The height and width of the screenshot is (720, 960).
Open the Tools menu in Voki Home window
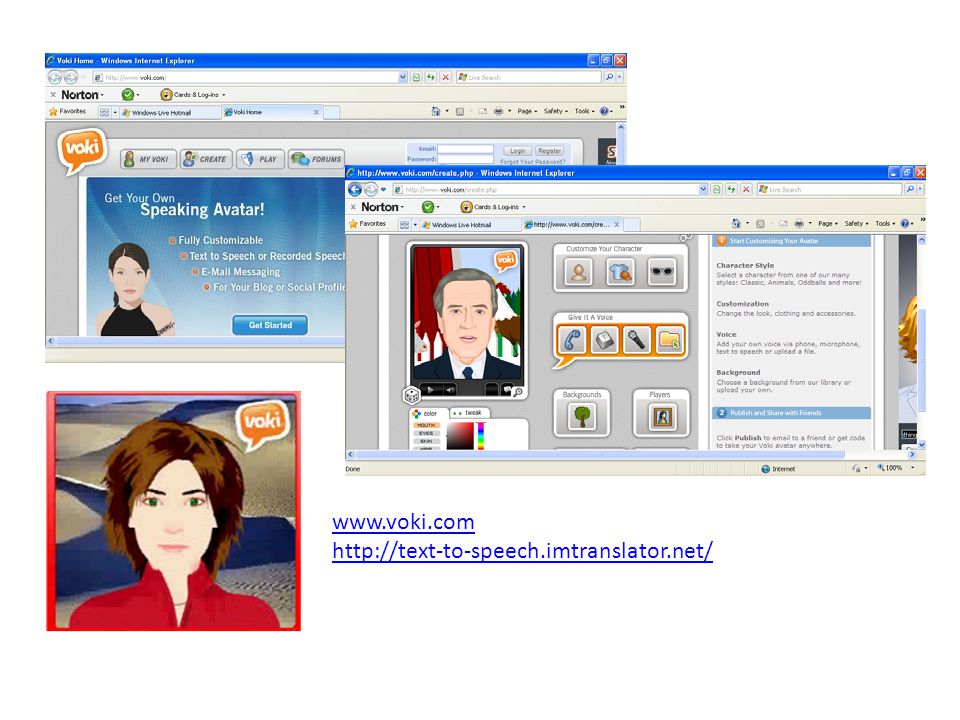pyautogui.click(x=585, y=111)
